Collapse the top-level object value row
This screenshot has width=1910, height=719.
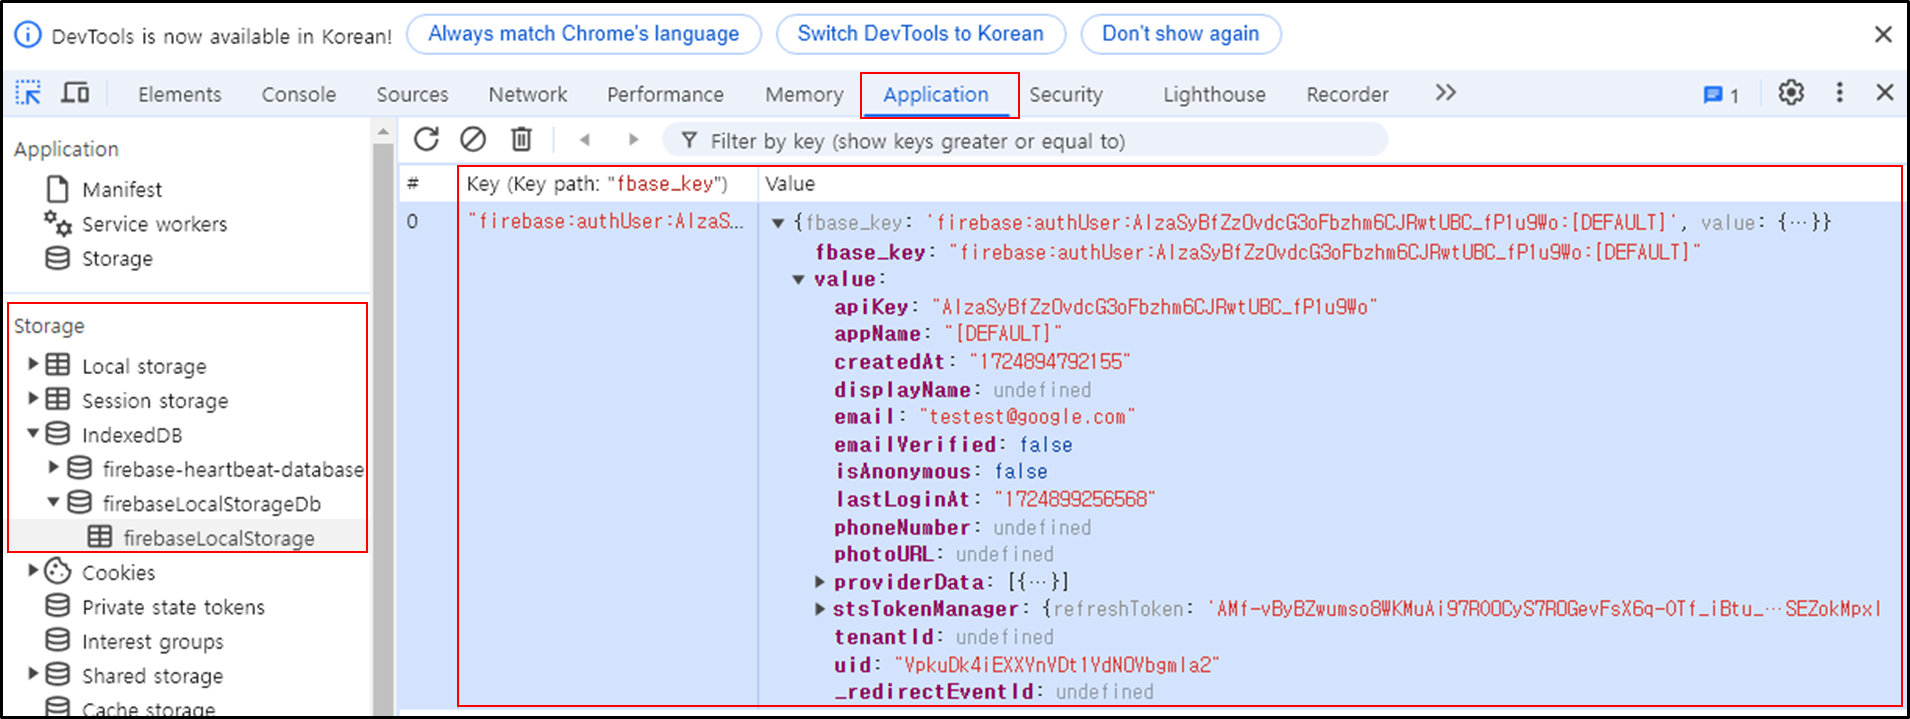tap(778, 223)
